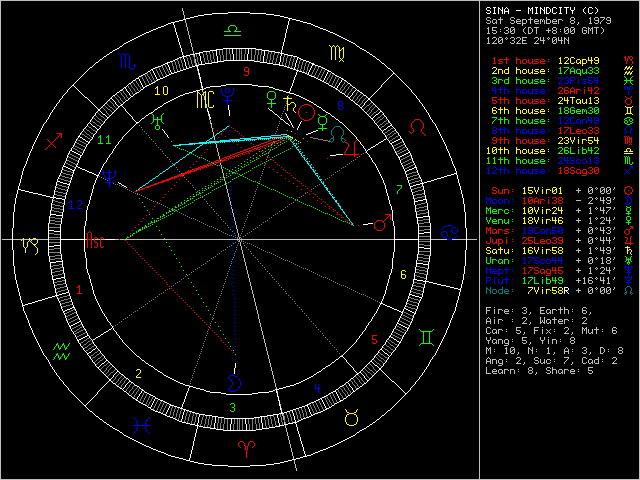Click house number 4 on the wheel
This screenshot has height=480, width=640.
317,389
